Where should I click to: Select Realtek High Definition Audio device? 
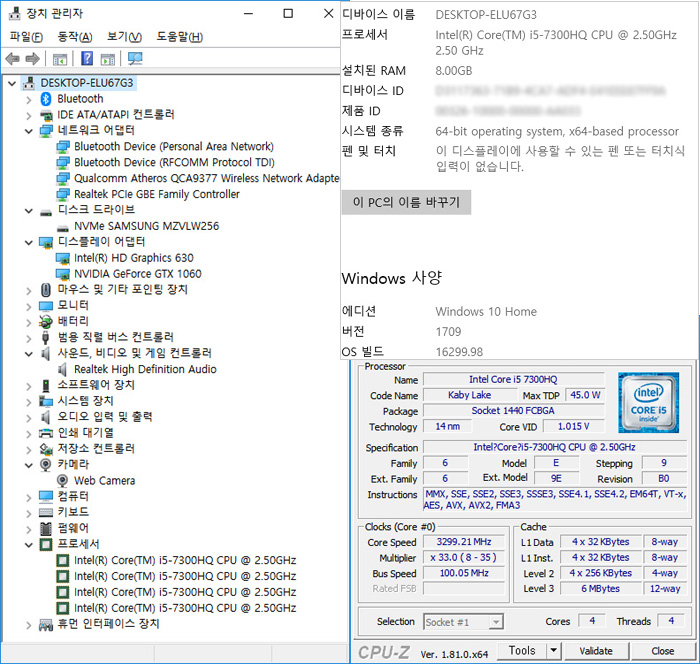tap(145, 370)
